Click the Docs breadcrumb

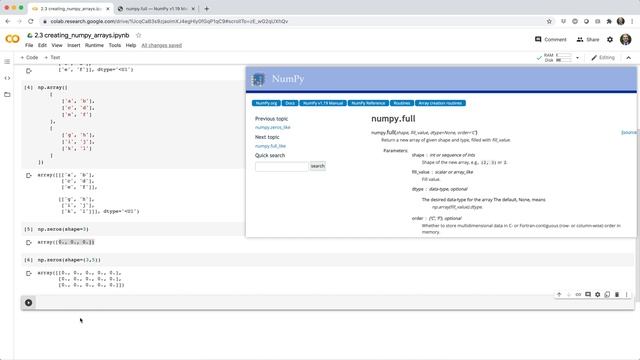click(x=290, y=103)
